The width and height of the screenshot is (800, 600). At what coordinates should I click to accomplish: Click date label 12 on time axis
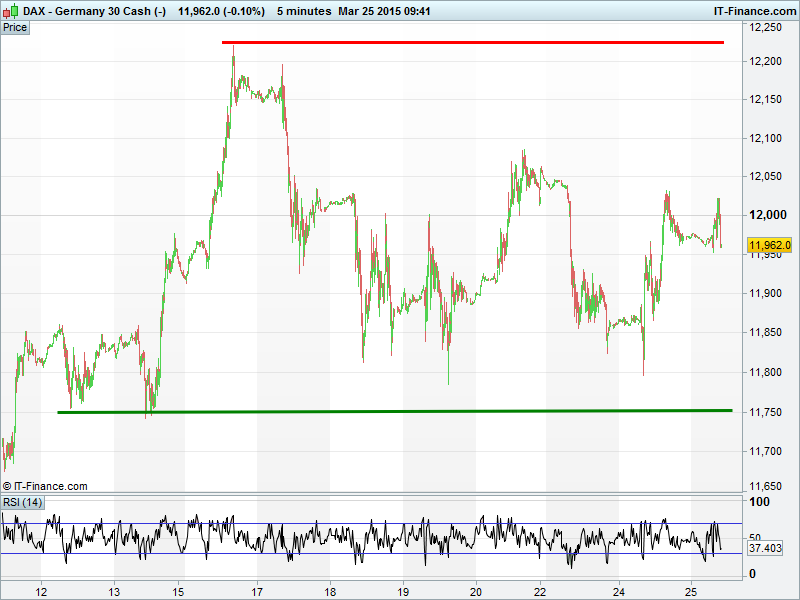[x=40, y=590]
